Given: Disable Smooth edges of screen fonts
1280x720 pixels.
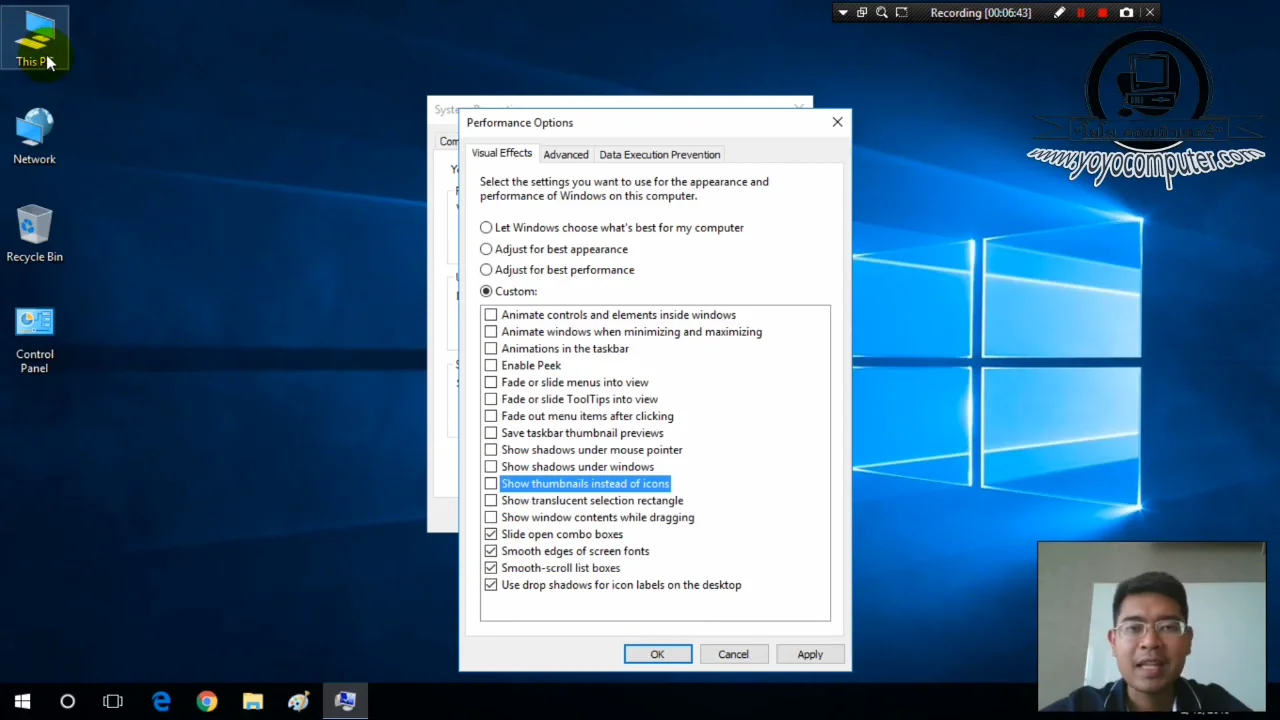Looking at the screenshot, I should [491, 551].
